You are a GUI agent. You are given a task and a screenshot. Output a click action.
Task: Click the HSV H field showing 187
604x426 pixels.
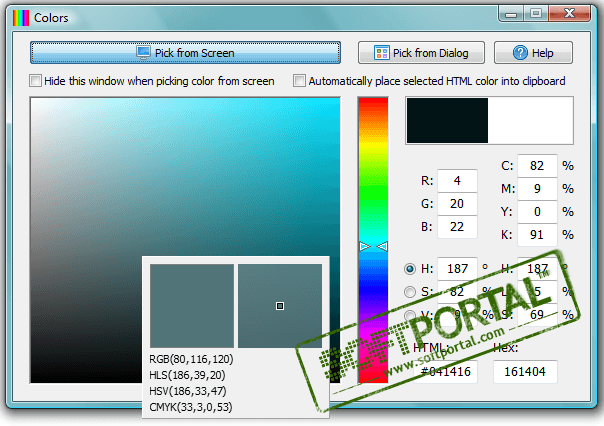457,268
